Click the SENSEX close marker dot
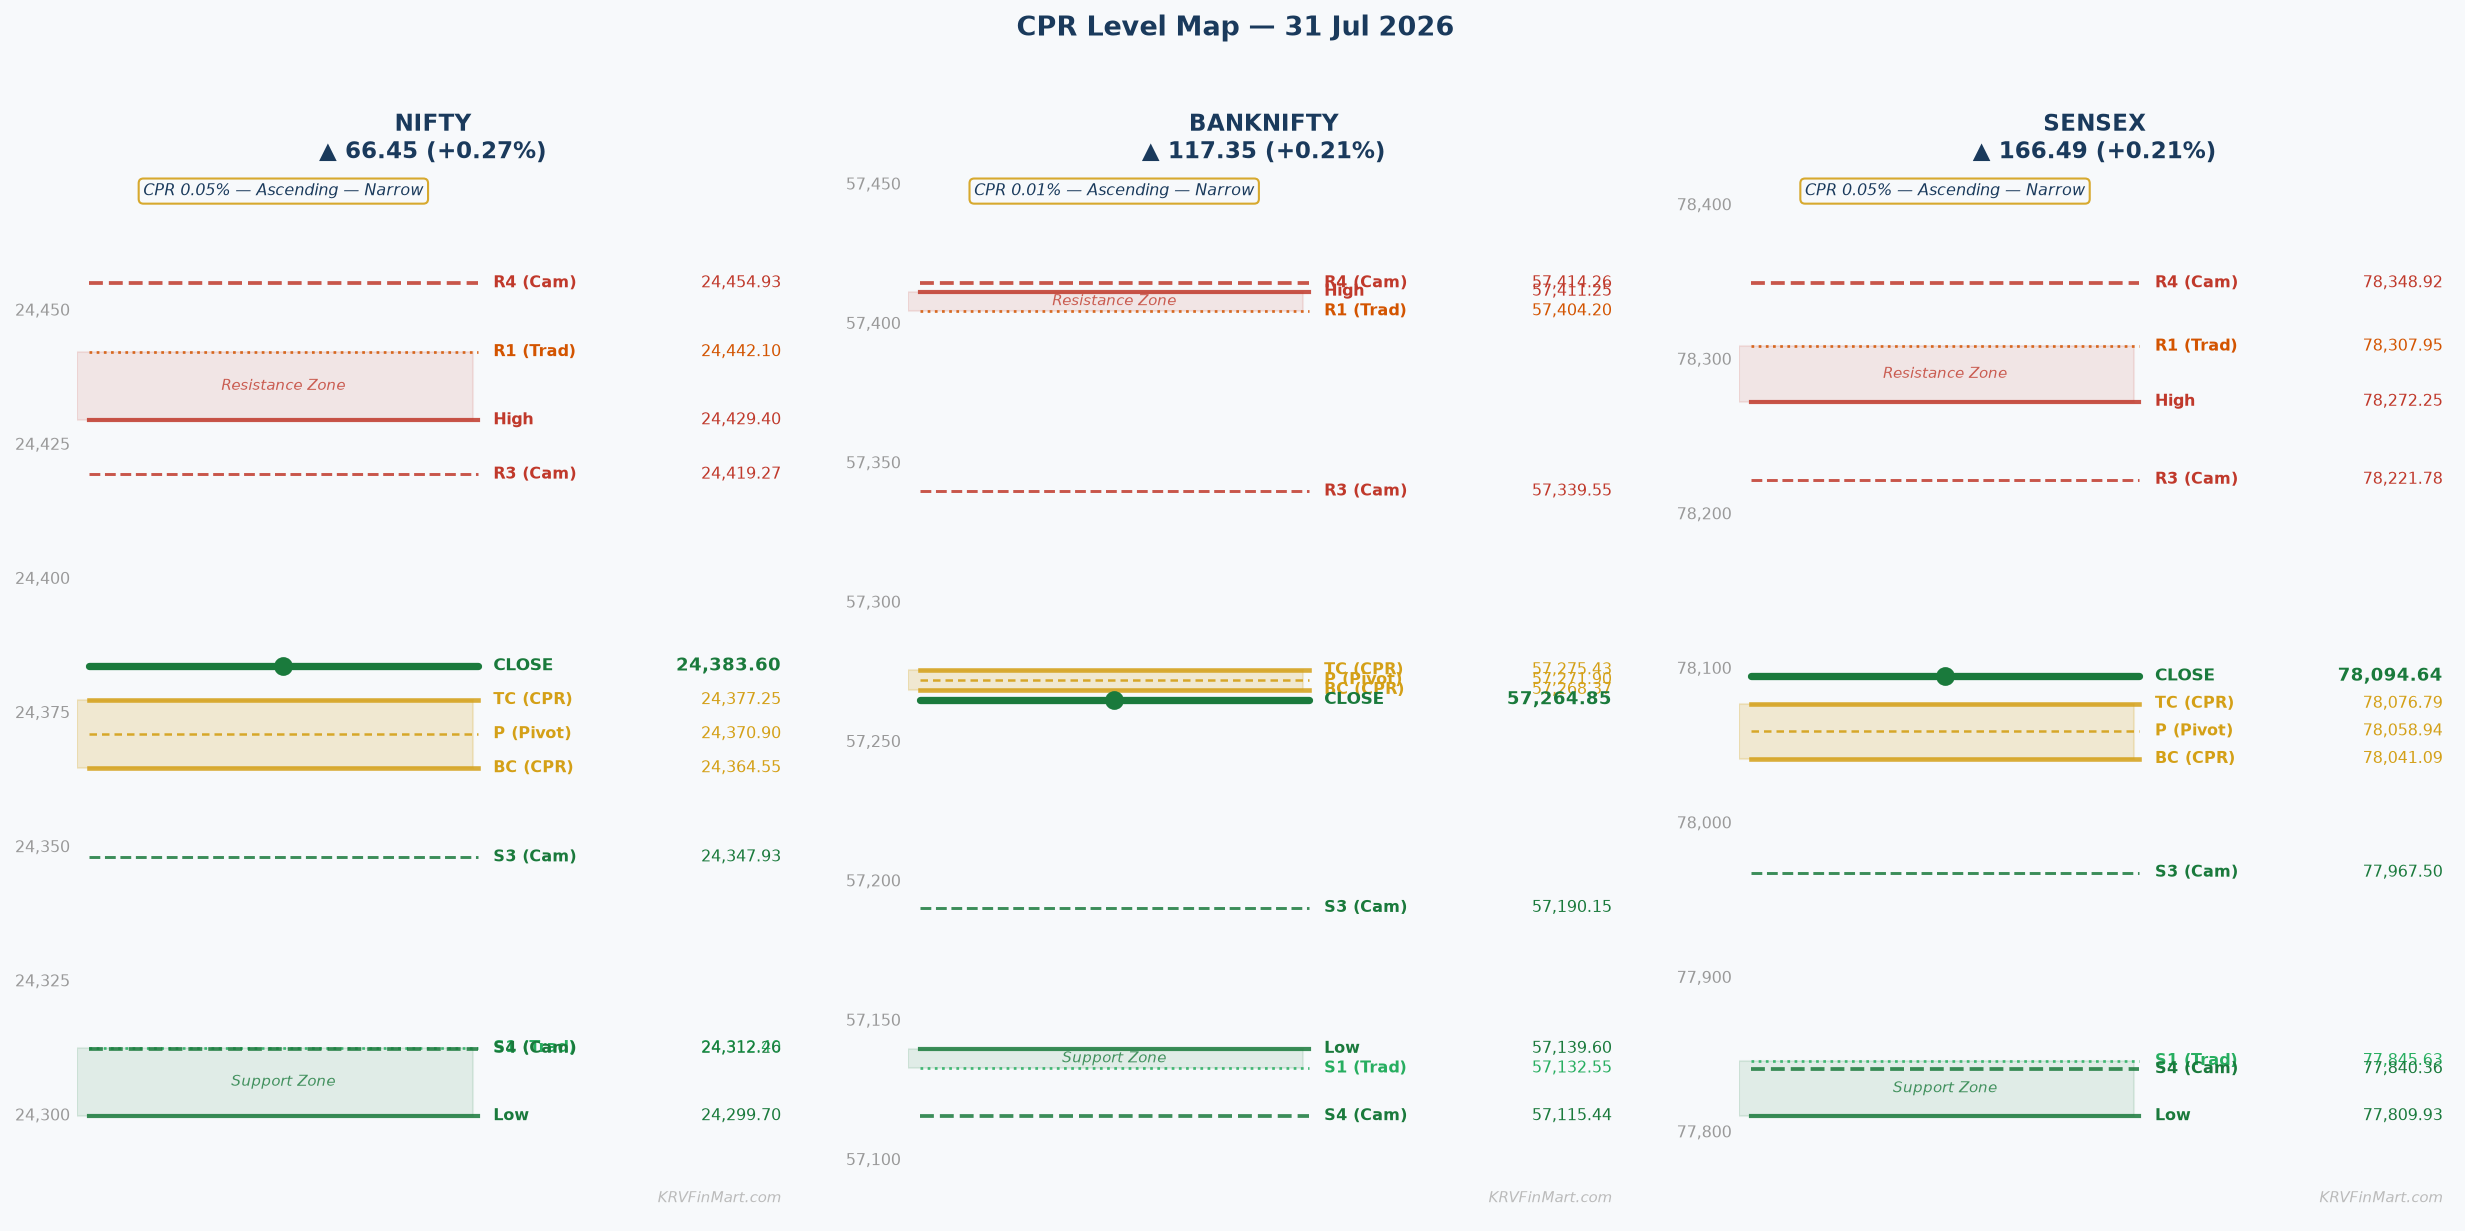 pyautogui.click(x=1945, y=676)
